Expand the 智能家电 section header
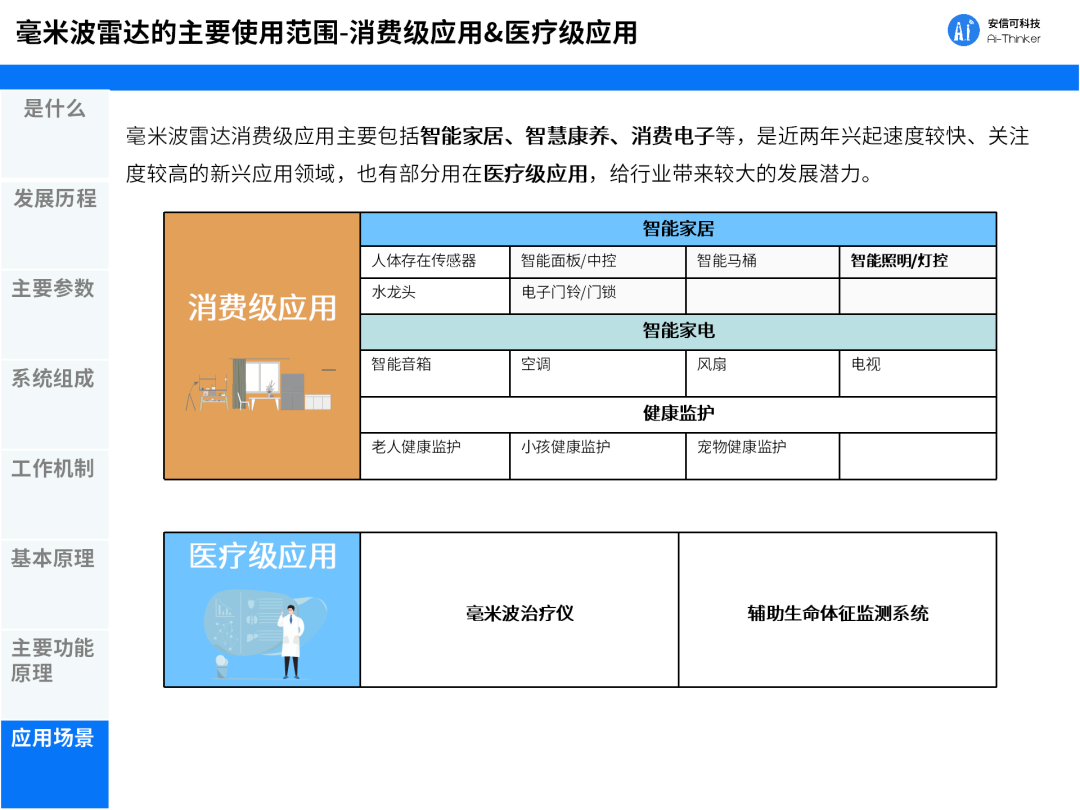 click(x=678, y=330)
